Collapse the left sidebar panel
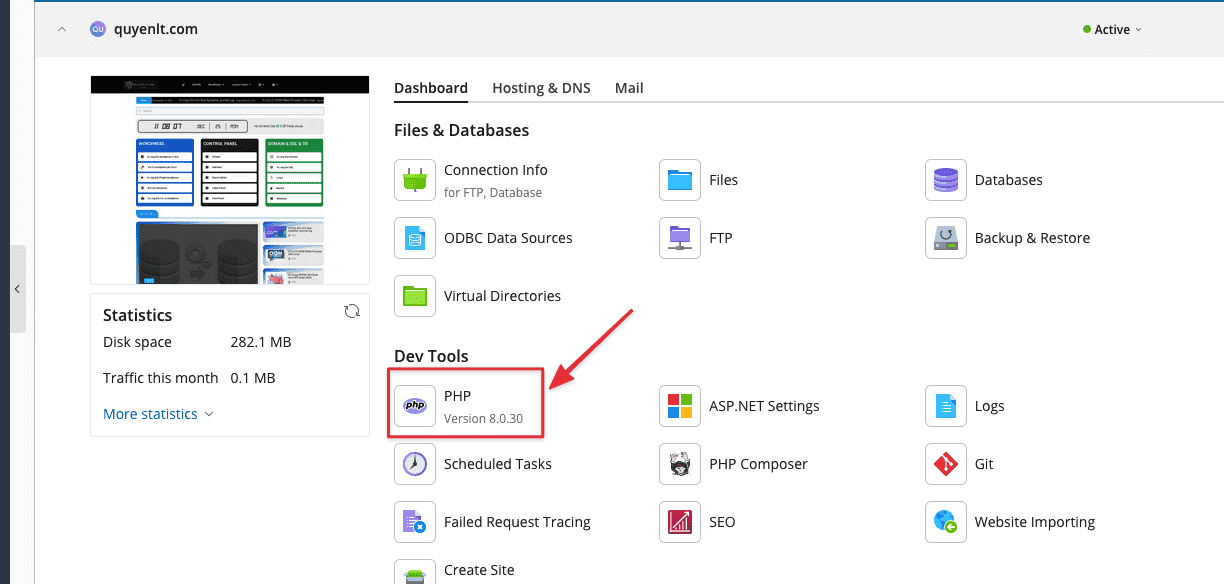Screen dimensions: 1224x584 click(x=17, y=289)
